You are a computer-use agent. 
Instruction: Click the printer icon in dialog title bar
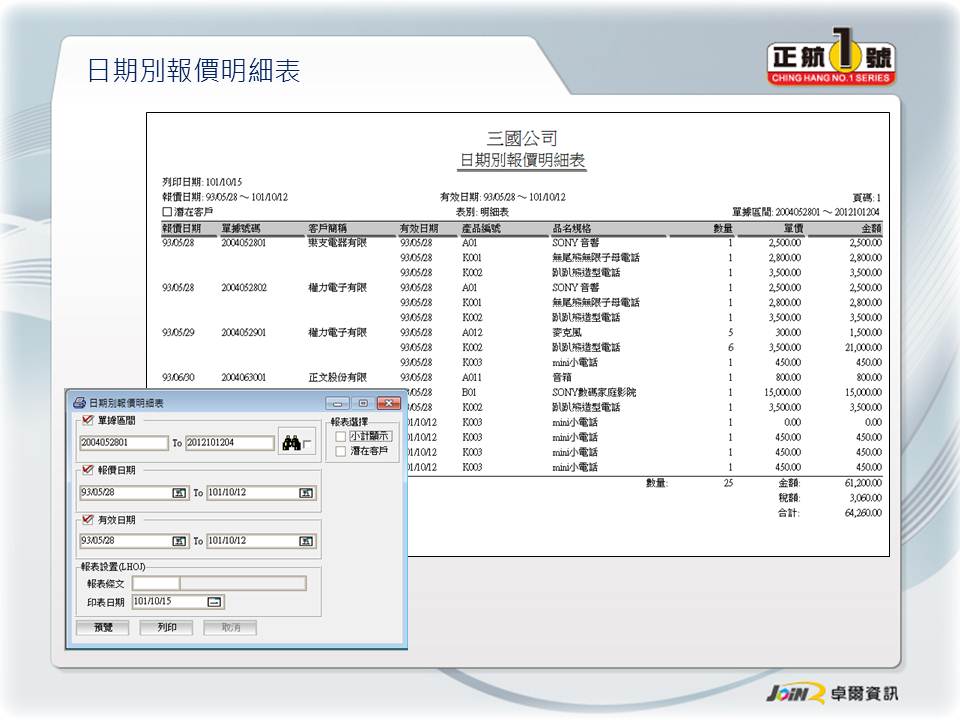pos(79,403)
